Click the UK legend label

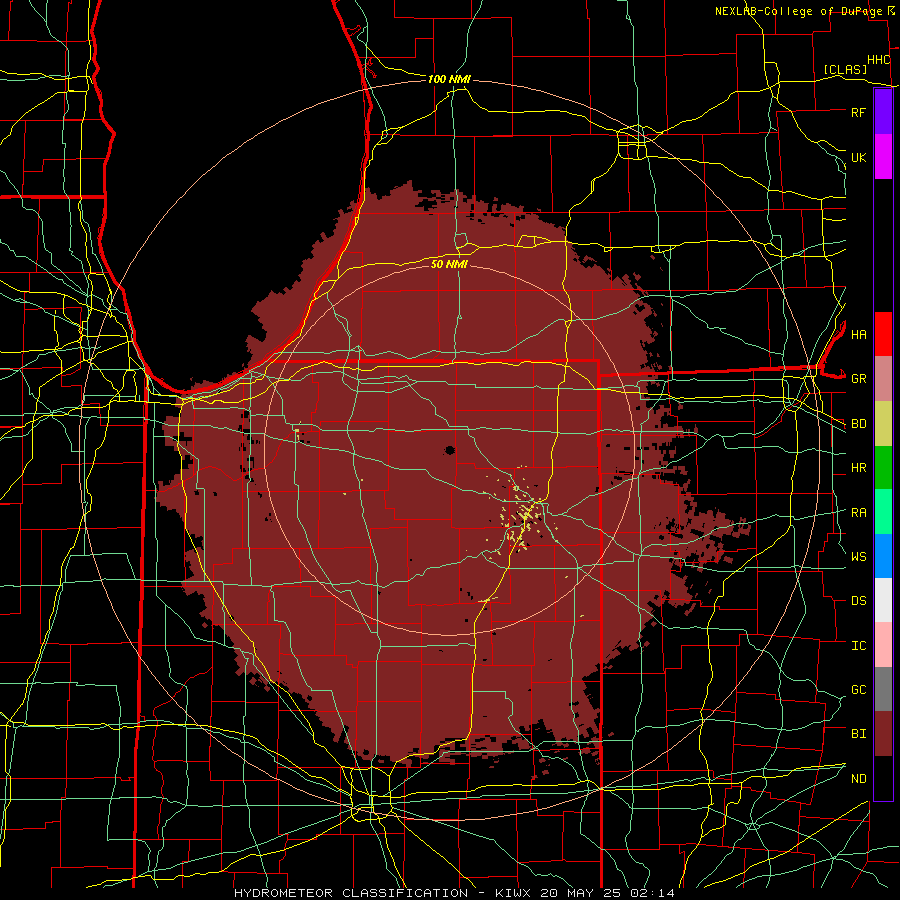[858, 158]
